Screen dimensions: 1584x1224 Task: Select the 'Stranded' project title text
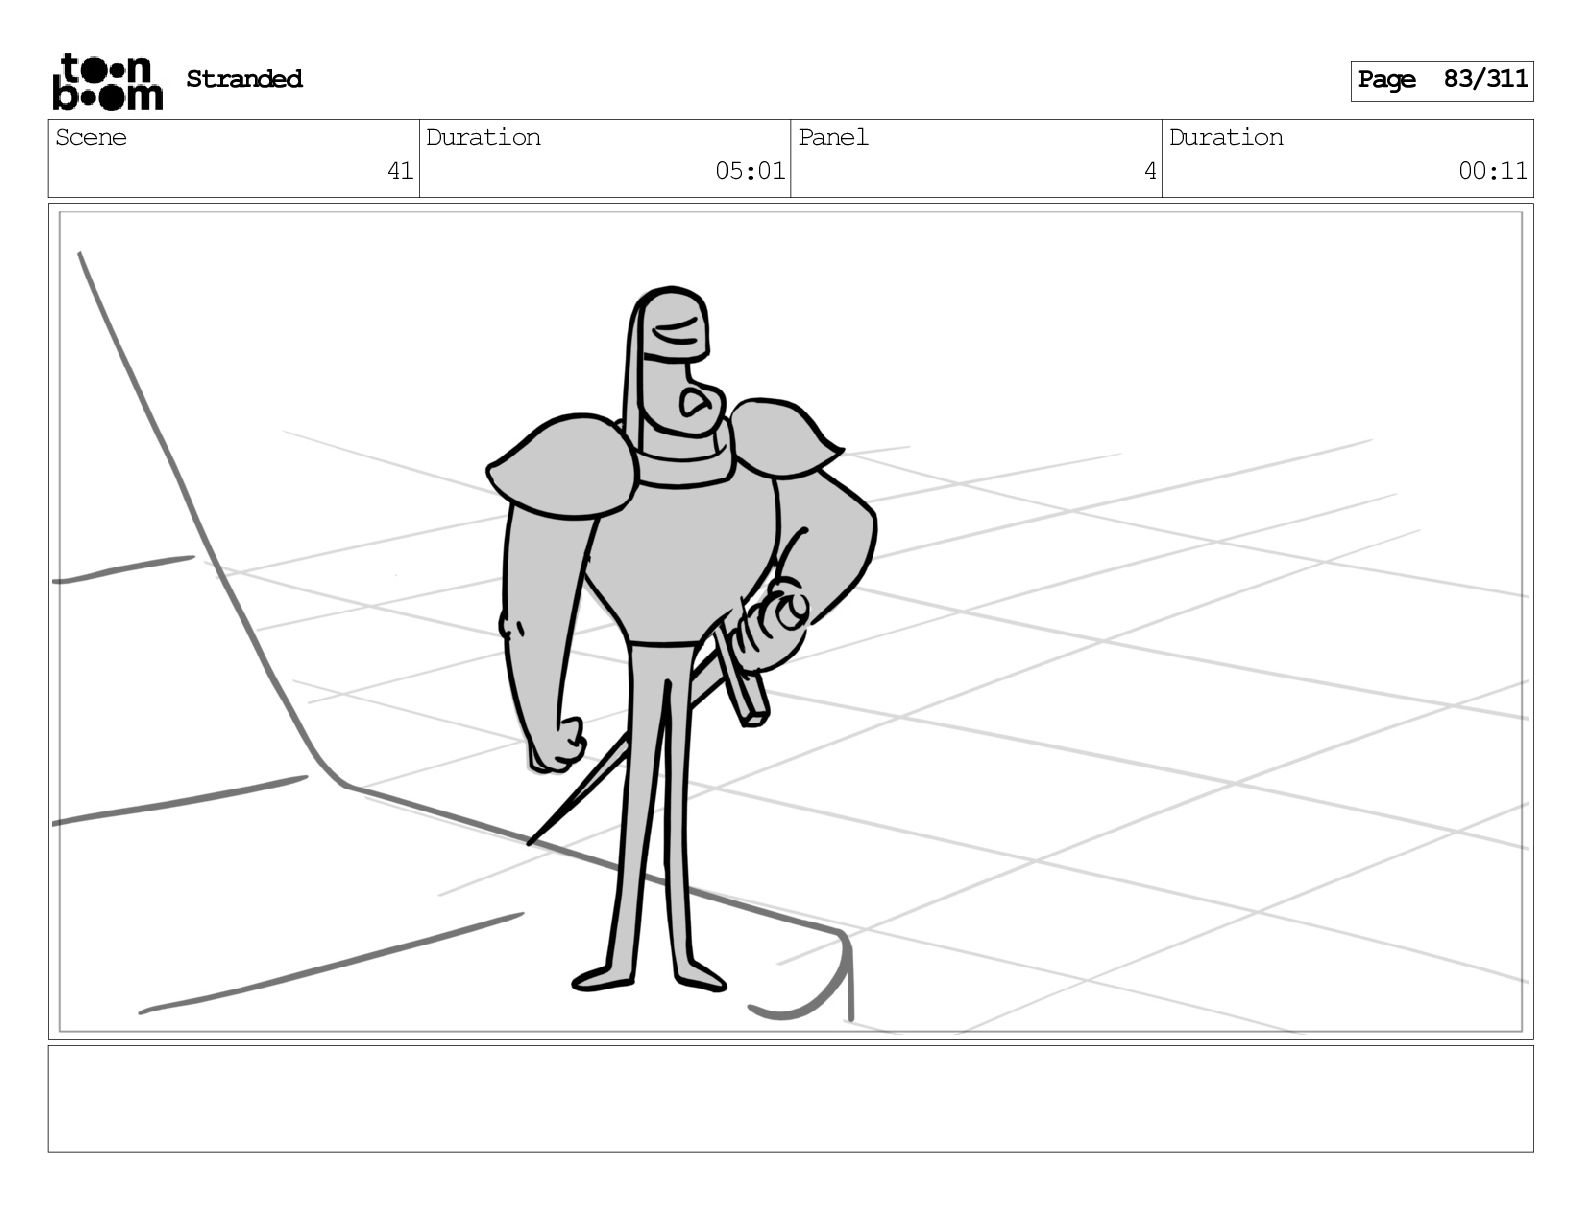click(244, 79)
